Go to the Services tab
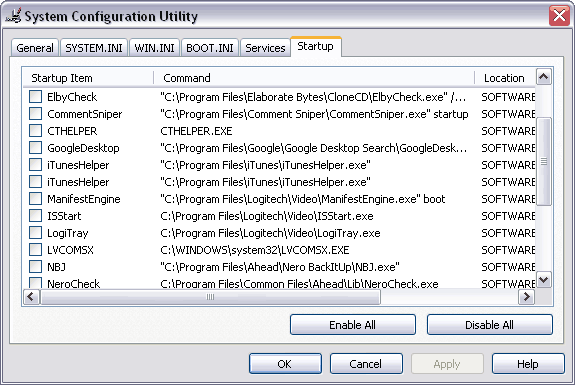575x385 pixels. (265, 48)
